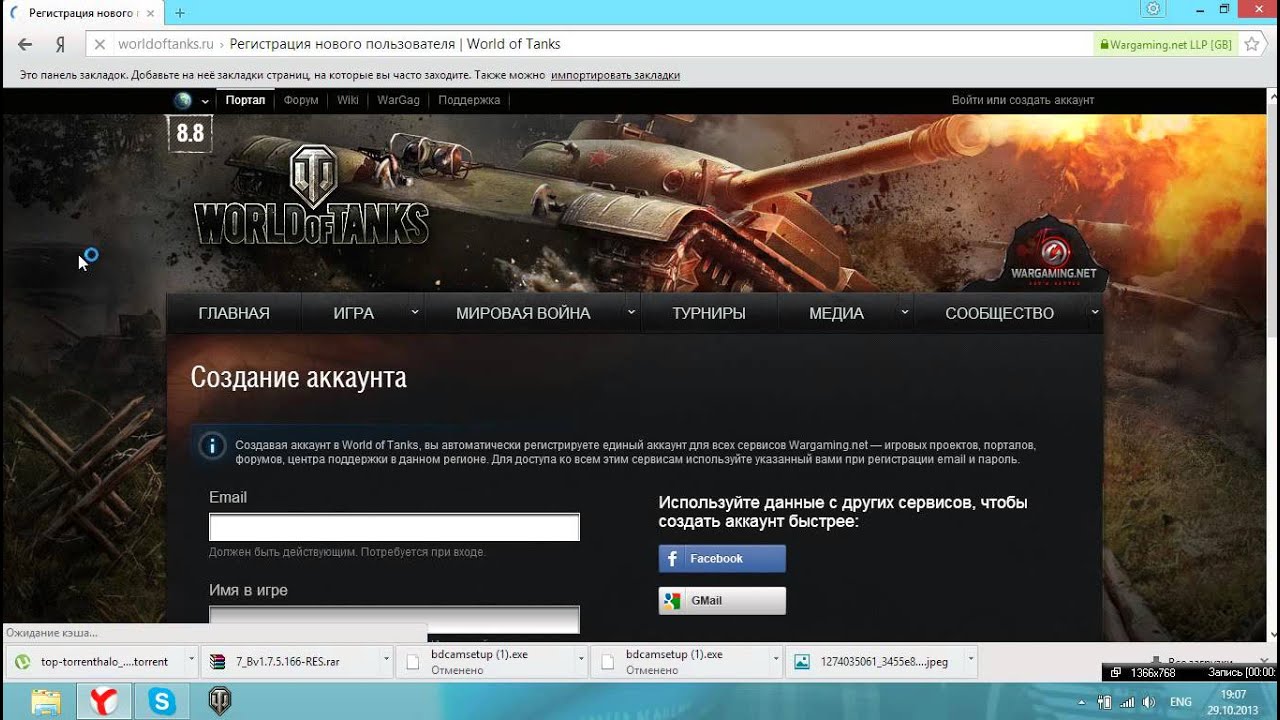
Task: Click the Yandex 'Я' home button
Action: tap(60, 44)
